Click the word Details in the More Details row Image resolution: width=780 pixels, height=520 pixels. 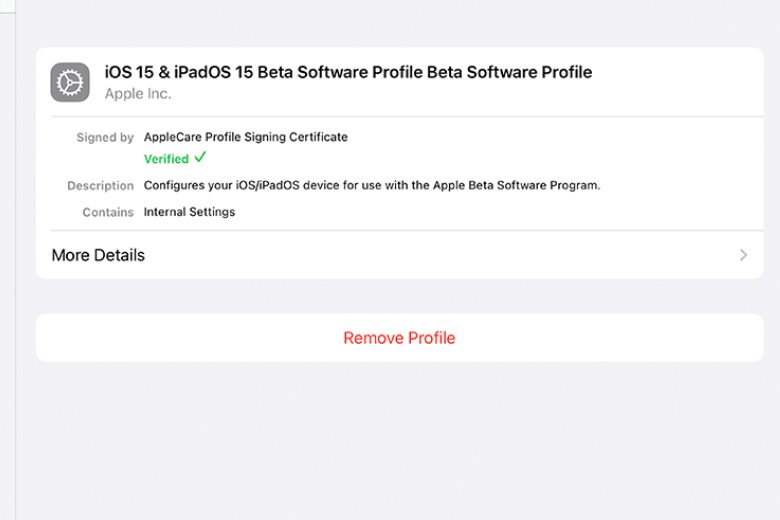(x=119, y=255)
